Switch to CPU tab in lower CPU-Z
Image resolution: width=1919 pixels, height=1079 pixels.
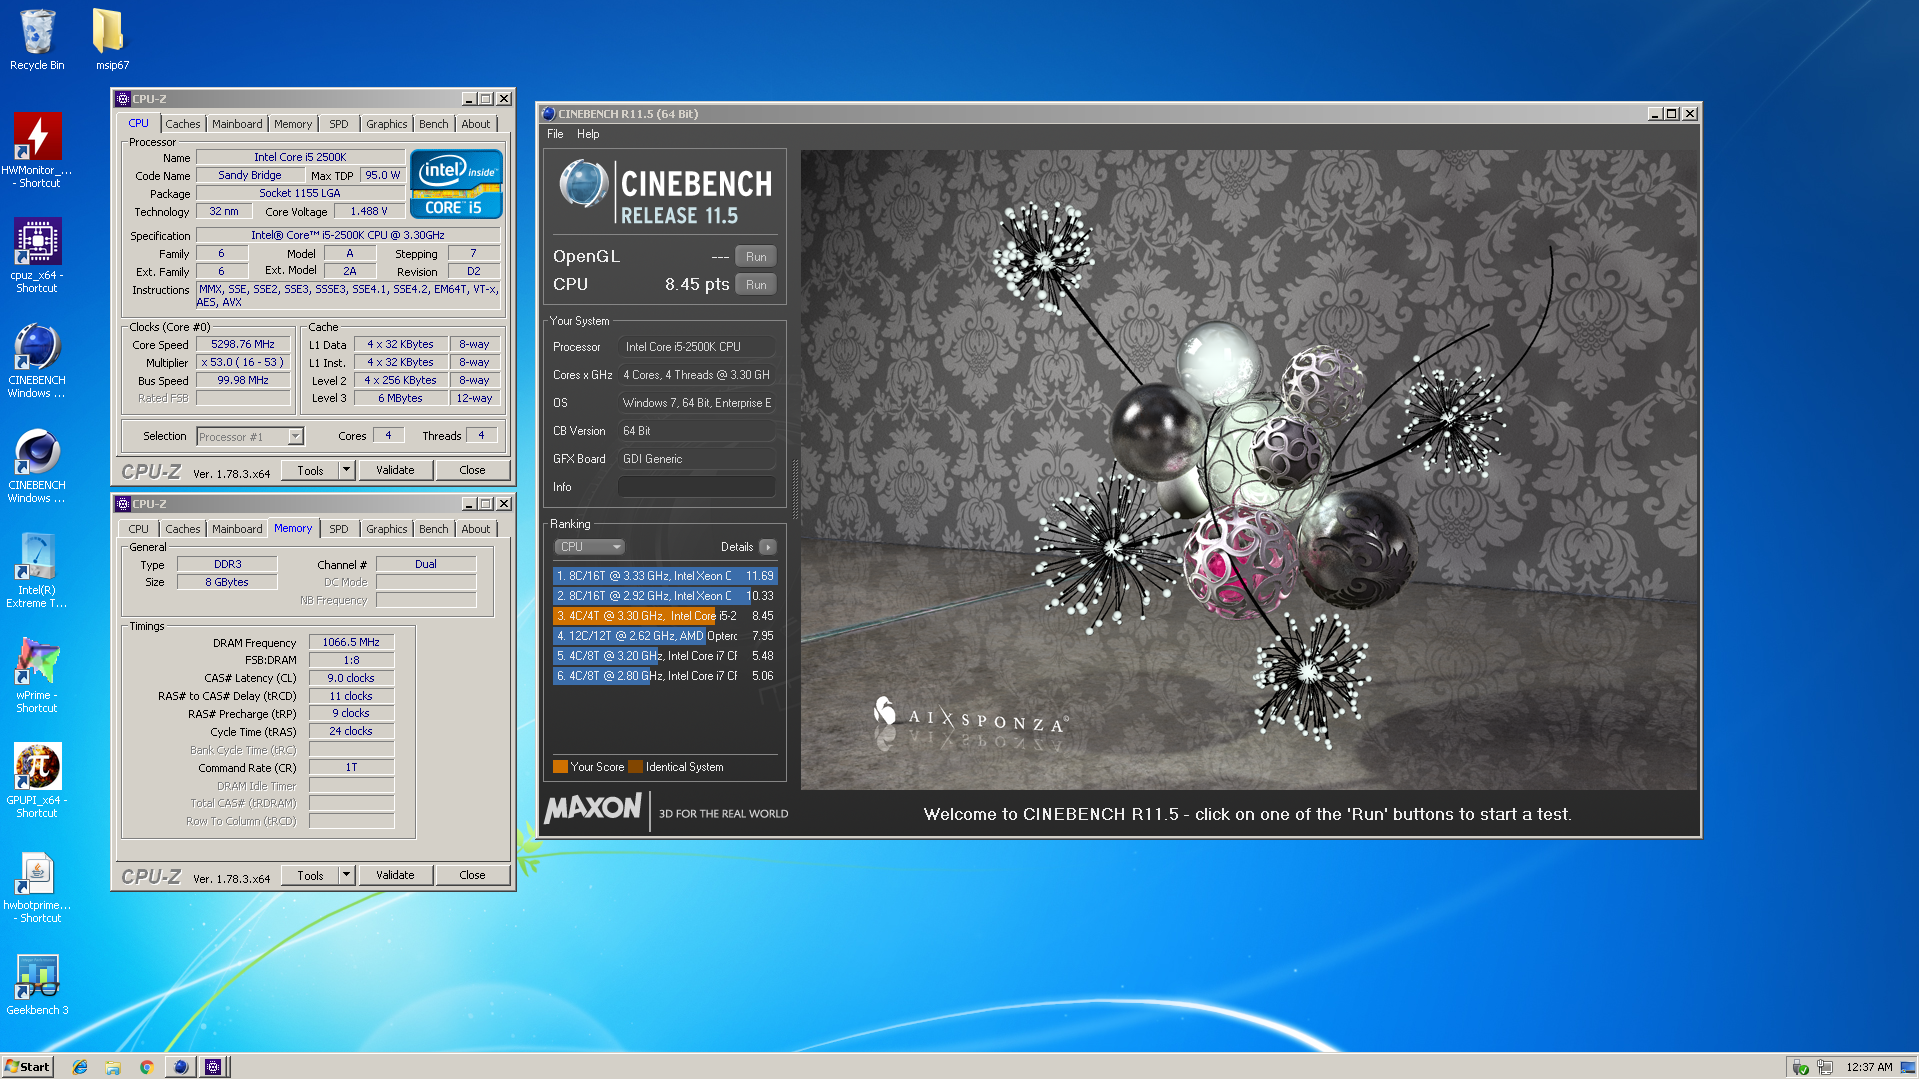pyautogui.click(x=138, y=529)
